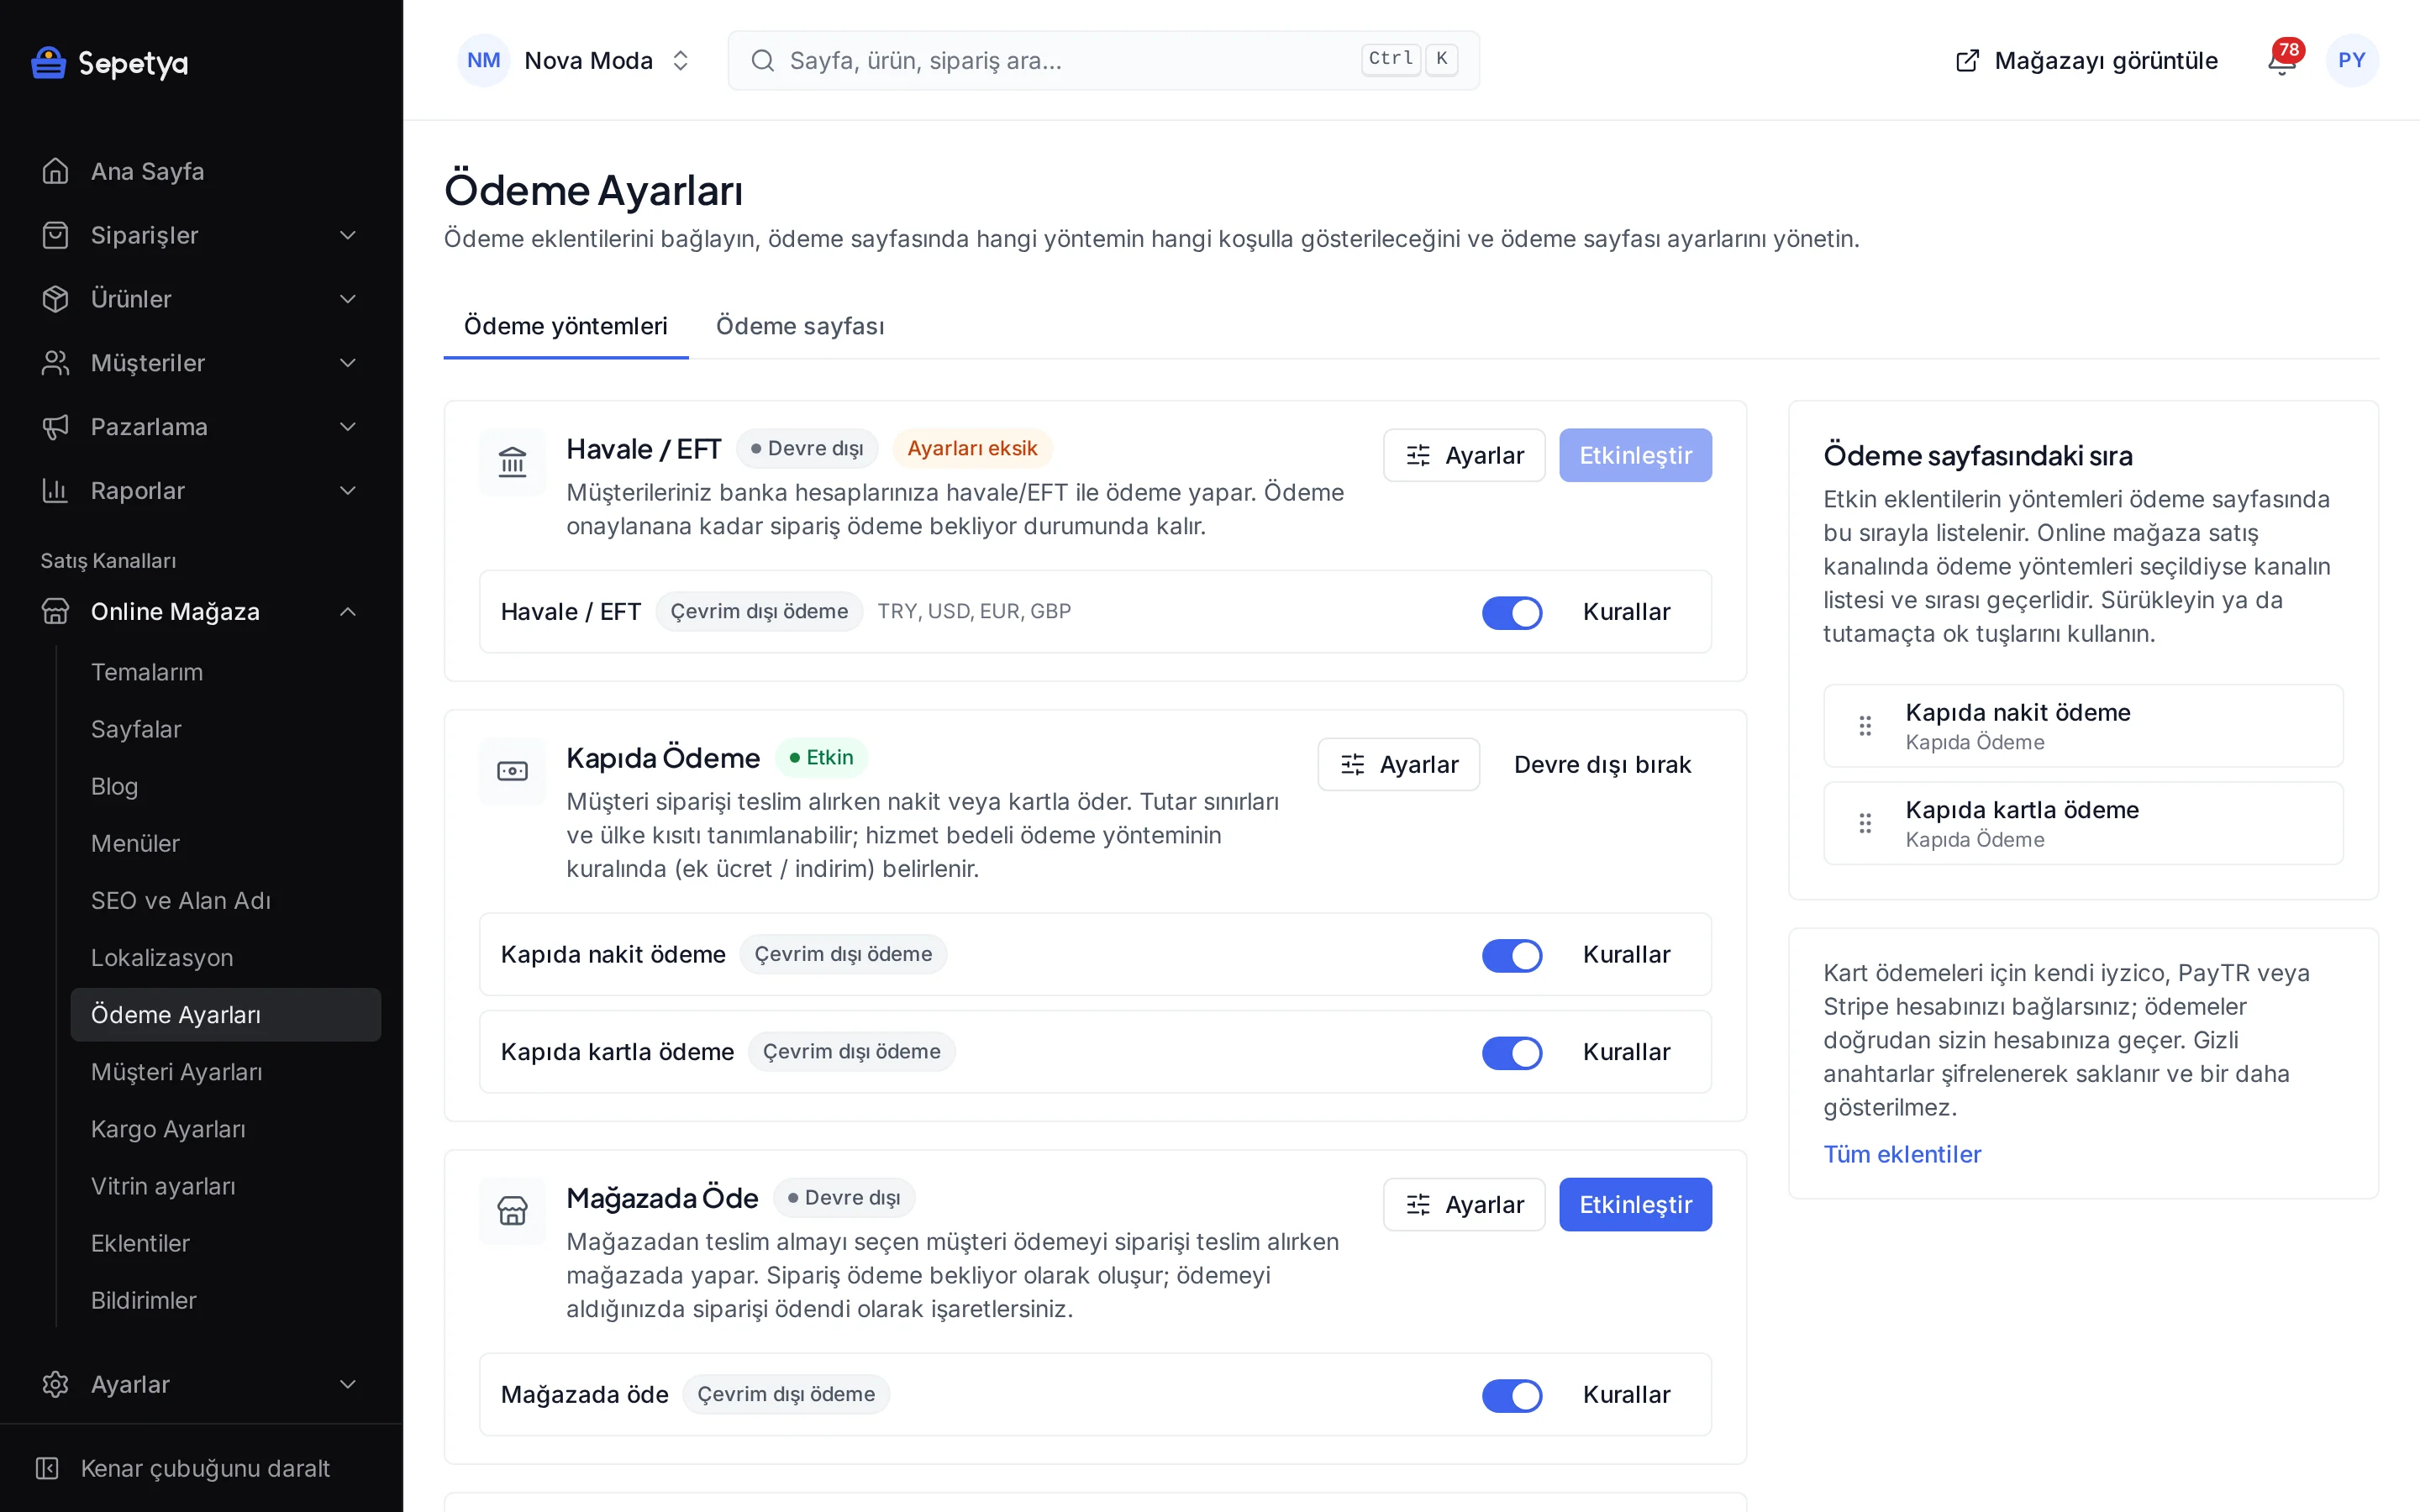Screen dimensions: 2420x1512
Task: Click the Havale / EFT bank icon
Action: pos(512,462)
